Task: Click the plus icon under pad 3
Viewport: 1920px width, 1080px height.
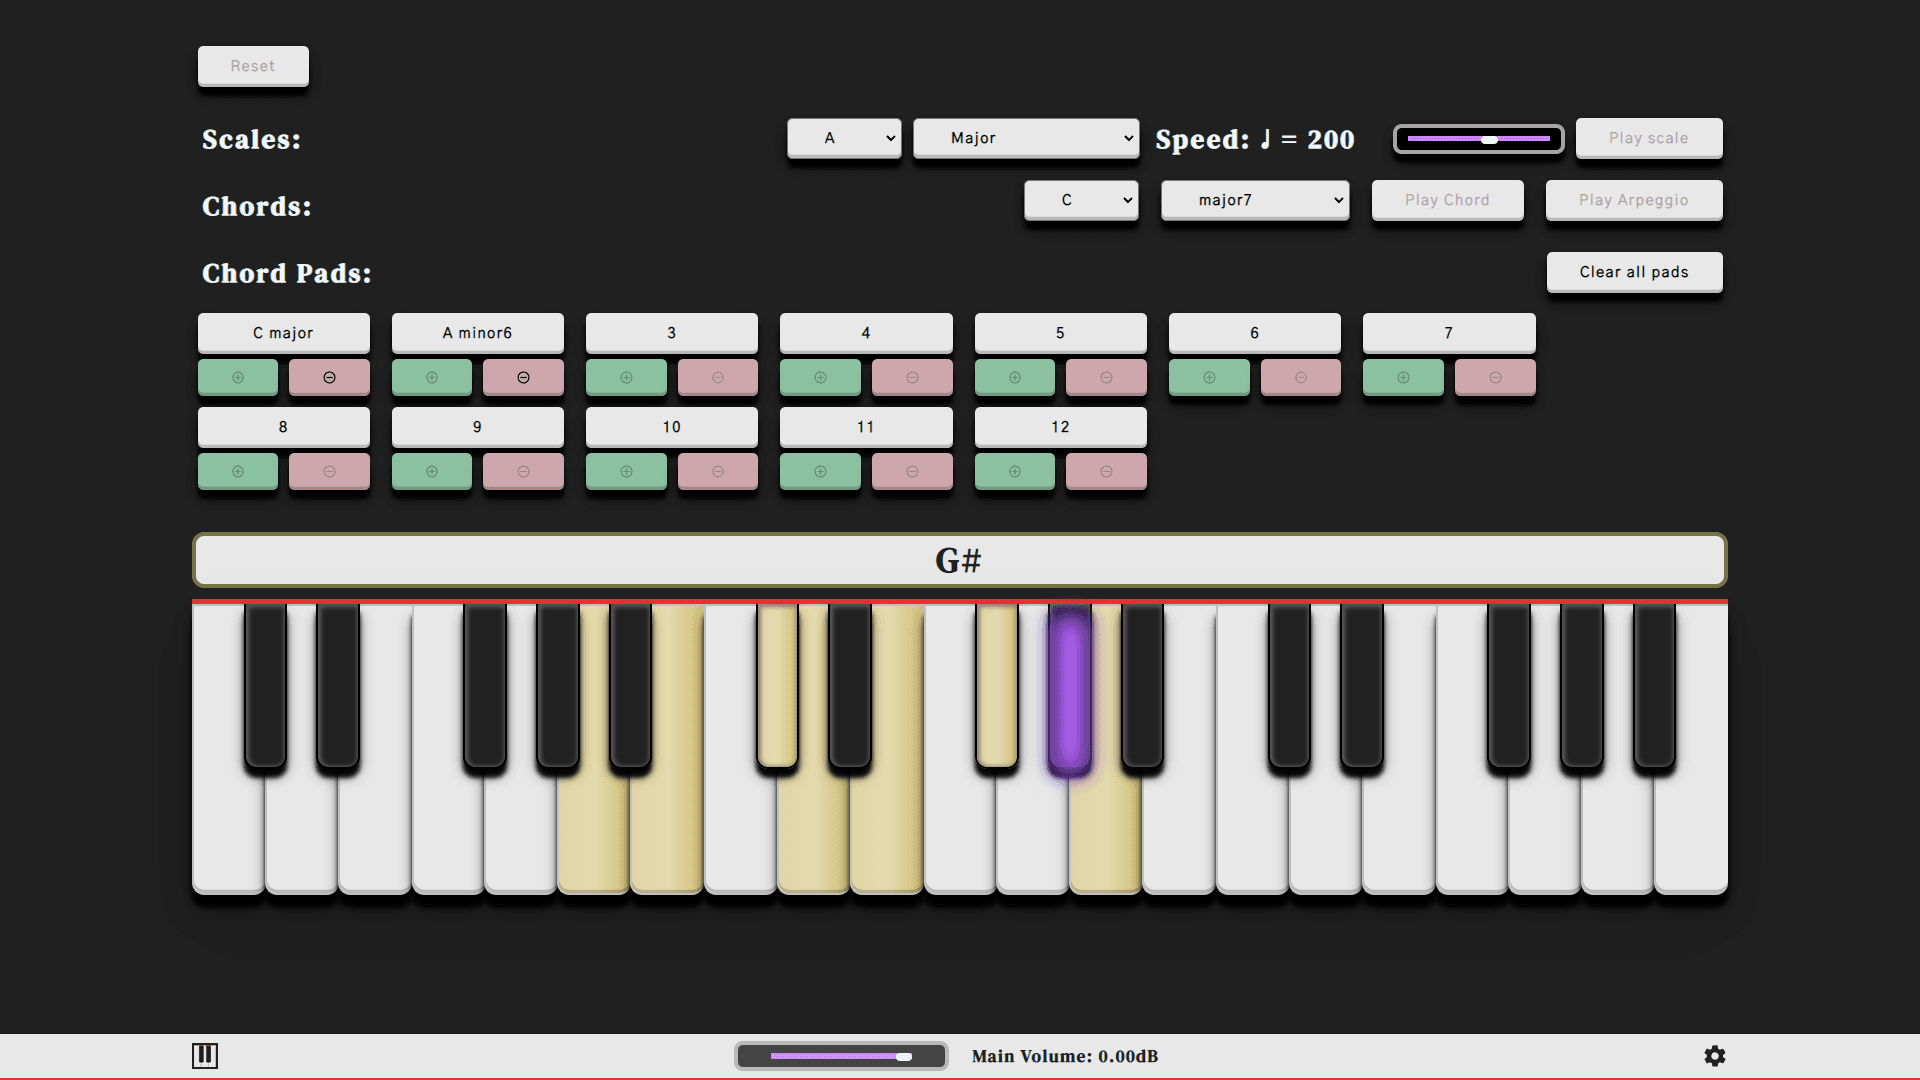Action: 626,378
